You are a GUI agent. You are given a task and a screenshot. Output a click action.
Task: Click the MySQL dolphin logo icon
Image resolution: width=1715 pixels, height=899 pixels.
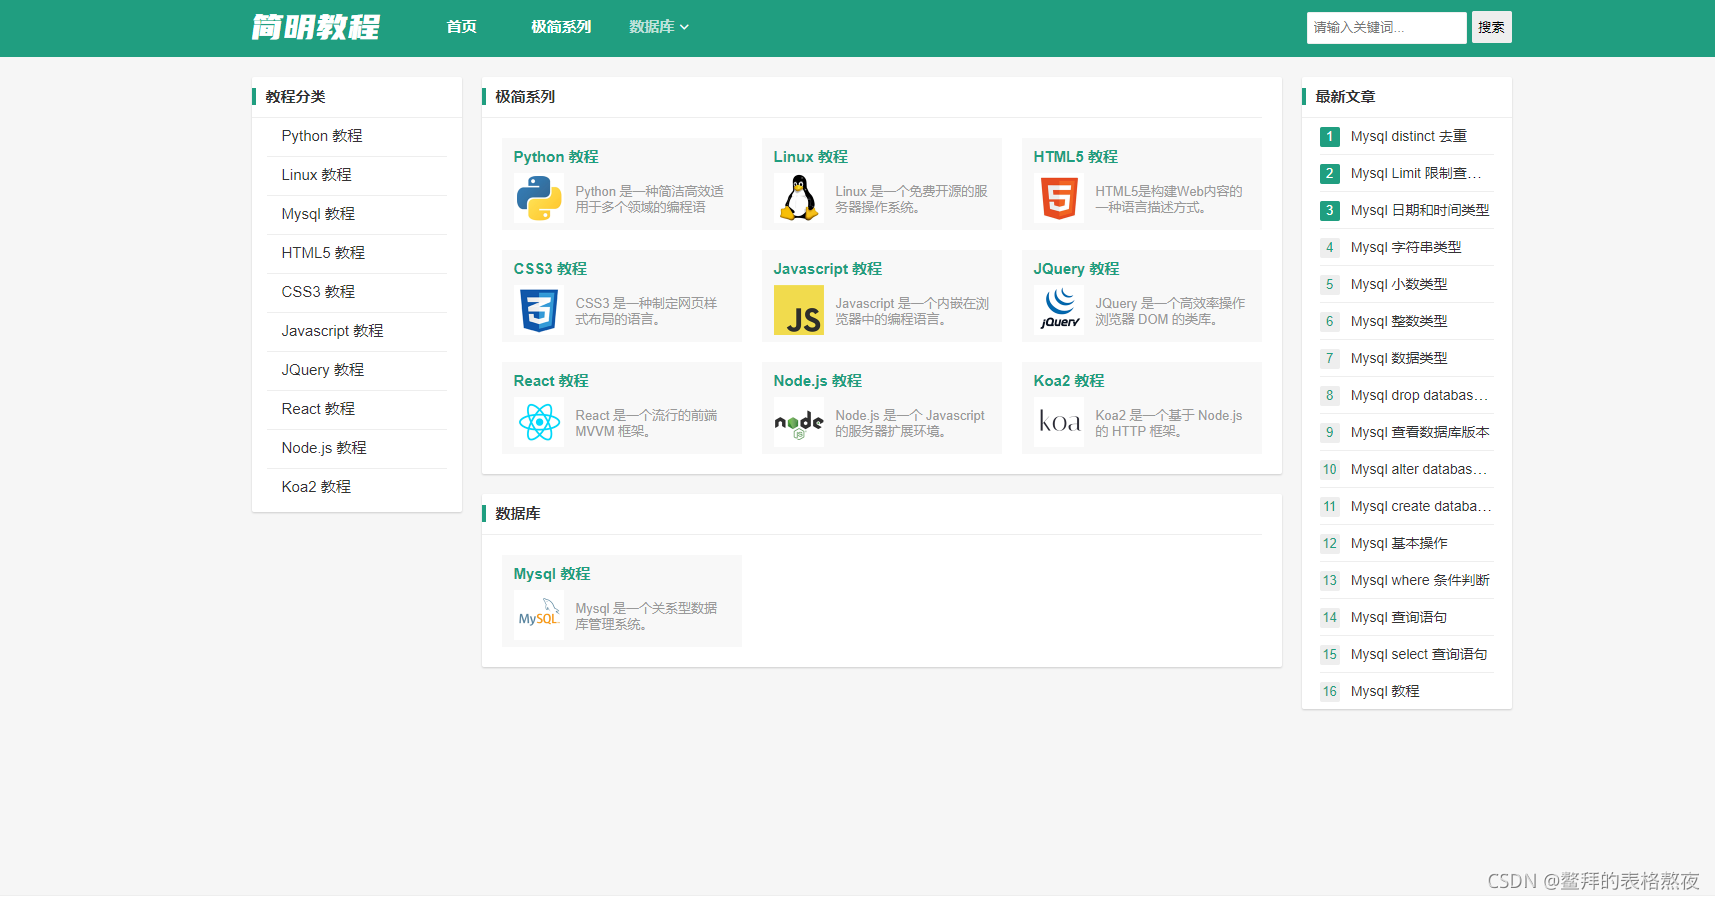(x=539, y=615)
